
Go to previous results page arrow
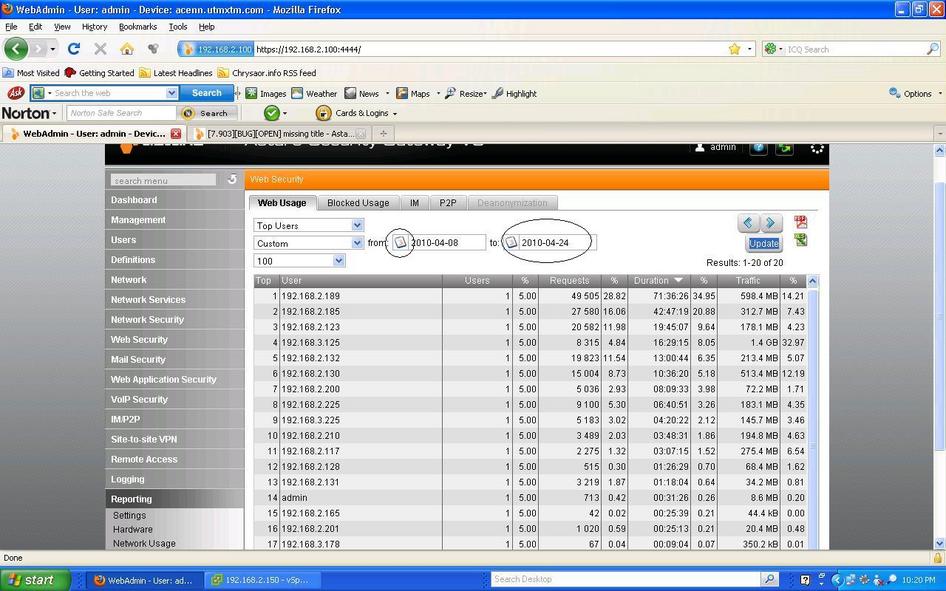[749, 223]
